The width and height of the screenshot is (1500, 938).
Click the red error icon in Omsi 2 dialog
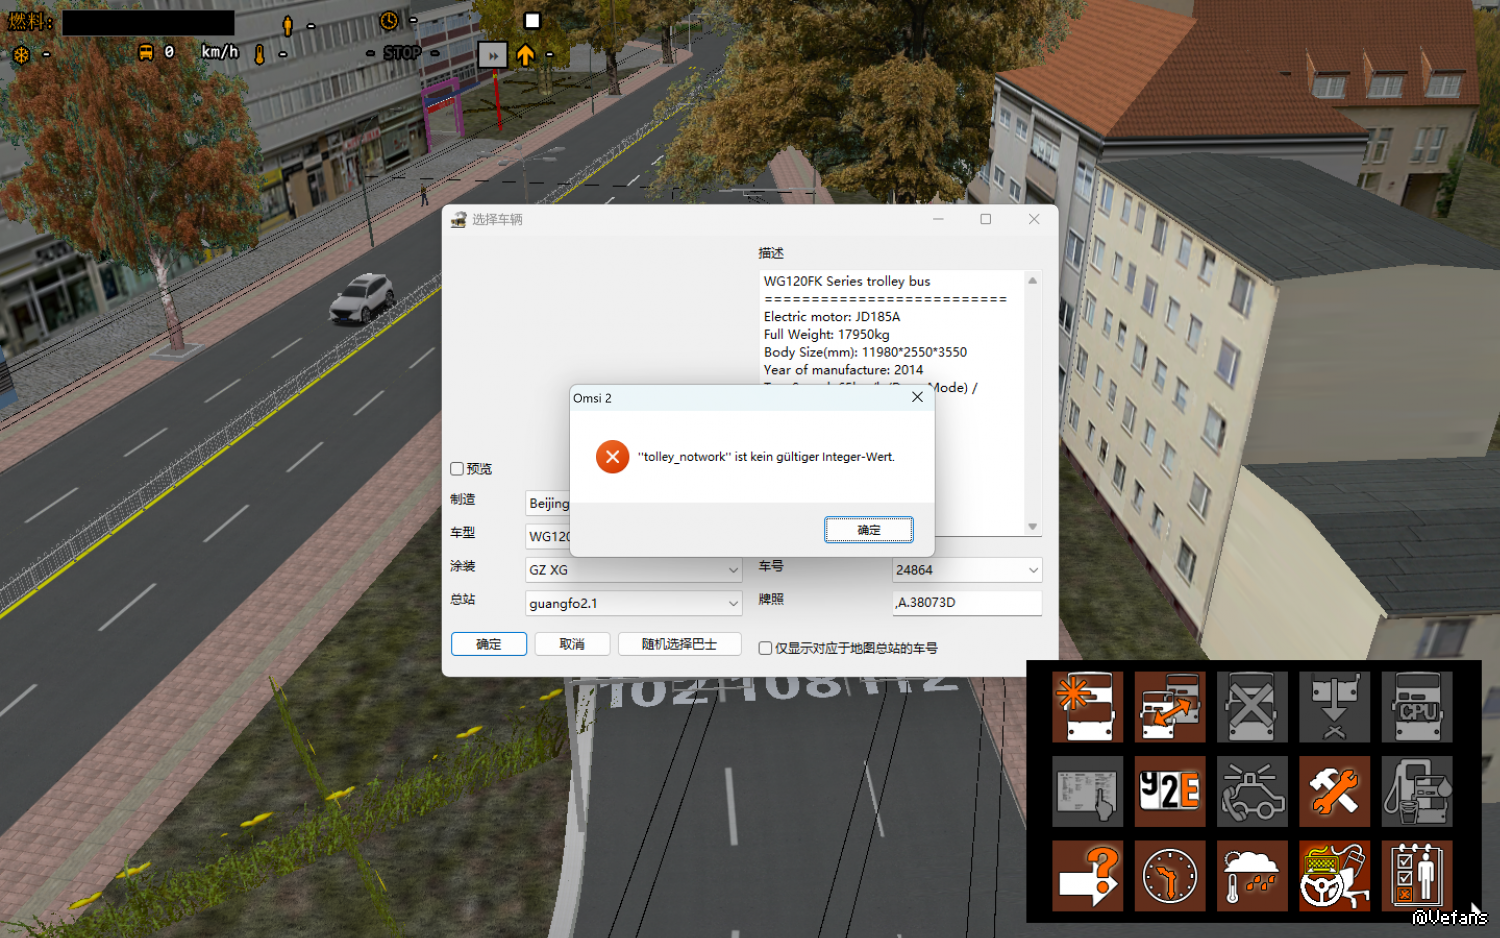click(x=612, y=457)
